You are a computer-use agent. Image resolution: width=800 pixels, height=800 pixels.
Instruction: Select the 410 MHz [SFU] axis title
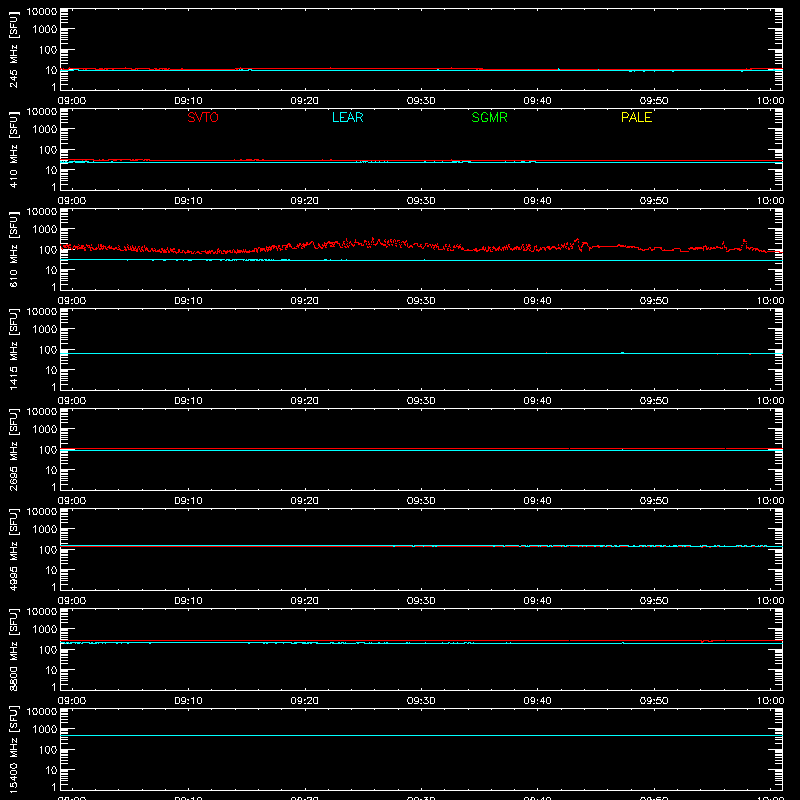click(13, 149)
